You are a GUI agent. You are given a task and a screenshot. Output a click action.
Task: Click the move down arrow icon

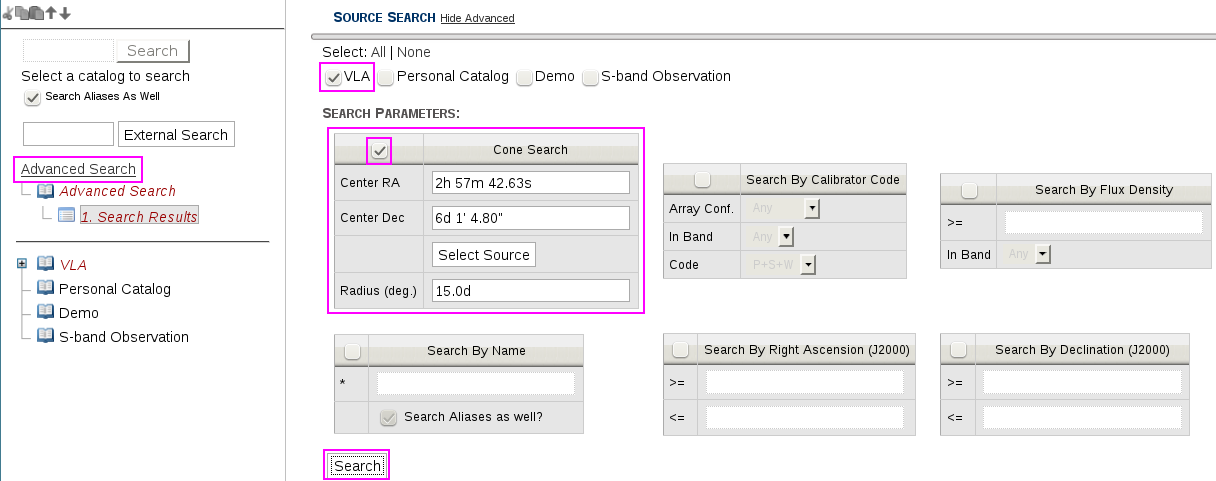click(65, 13)
